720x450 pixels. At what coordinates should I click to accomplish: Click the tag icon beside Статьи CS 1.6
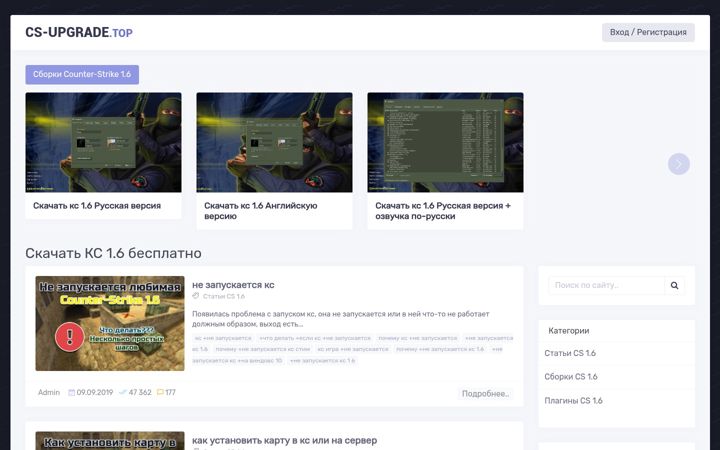[196, 296]
